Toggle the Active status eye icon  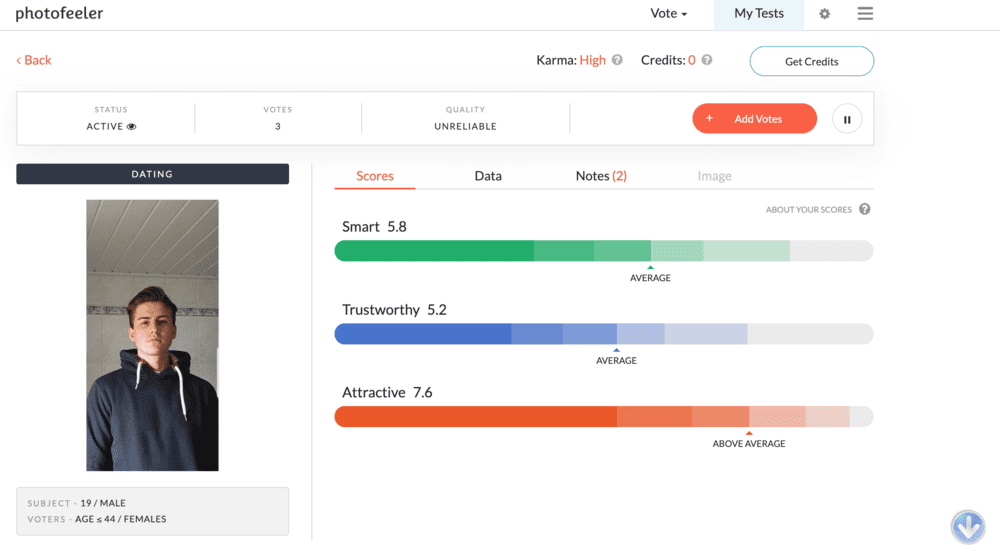coord(131,127)
